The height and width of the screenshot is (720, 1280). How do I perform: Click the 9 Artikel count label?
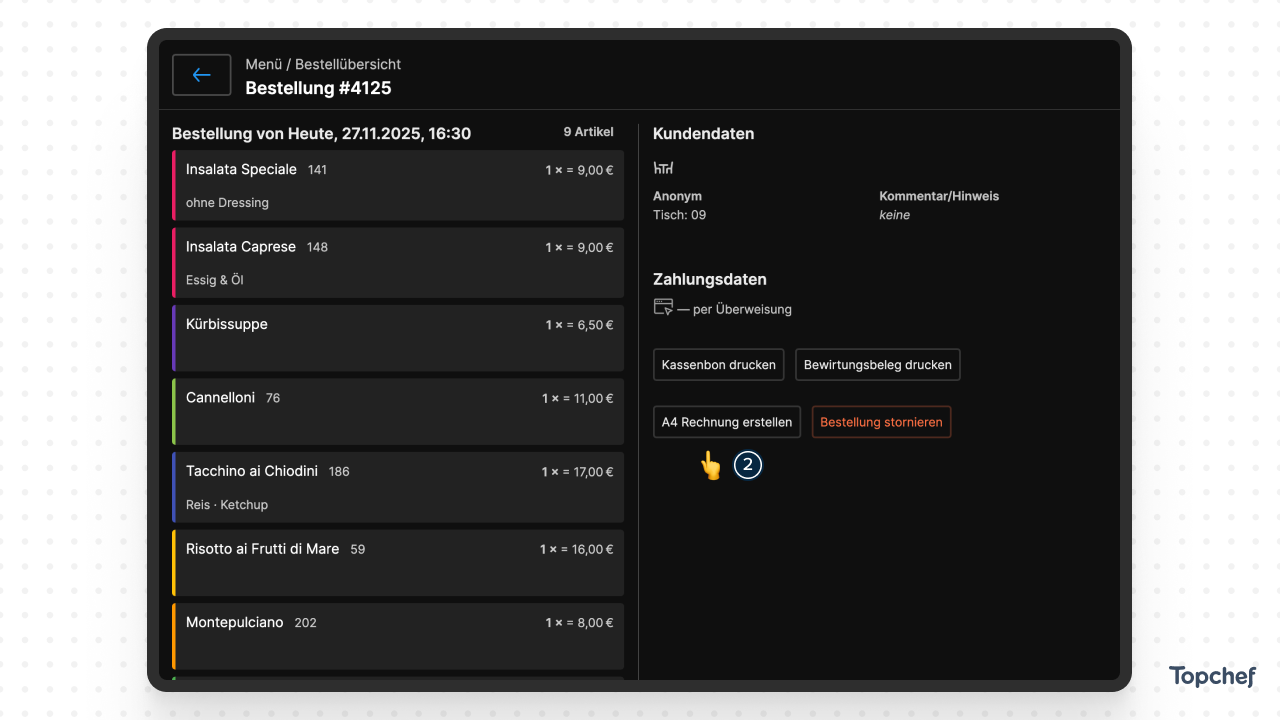[x=588, y=132]
